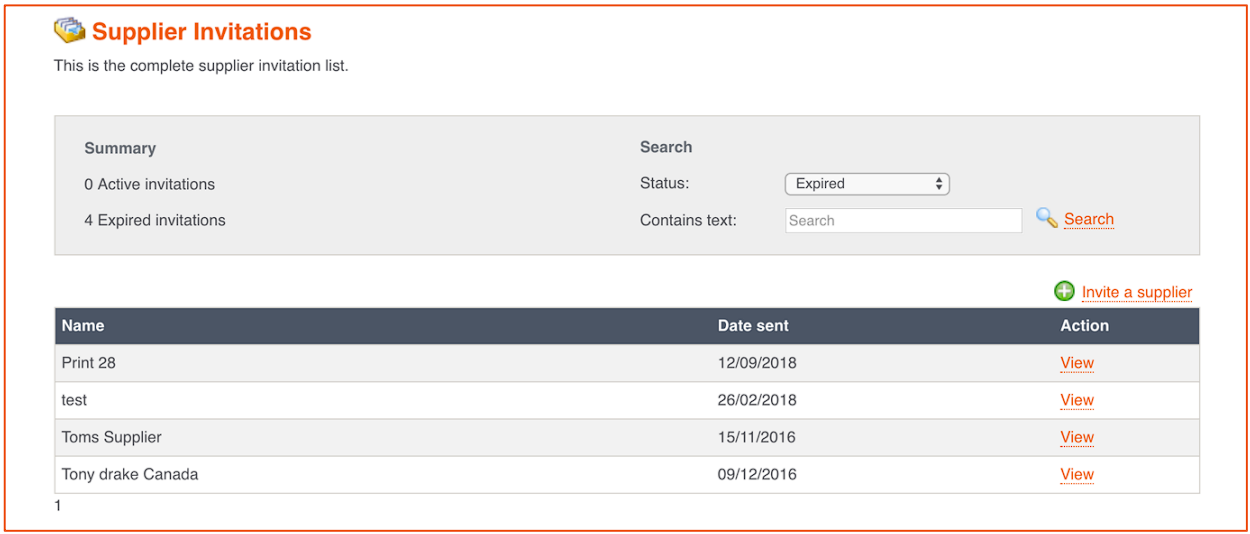The image size is (1250, 534).
Task: Click the Date sent column header
Action: [x=753, y=325]
